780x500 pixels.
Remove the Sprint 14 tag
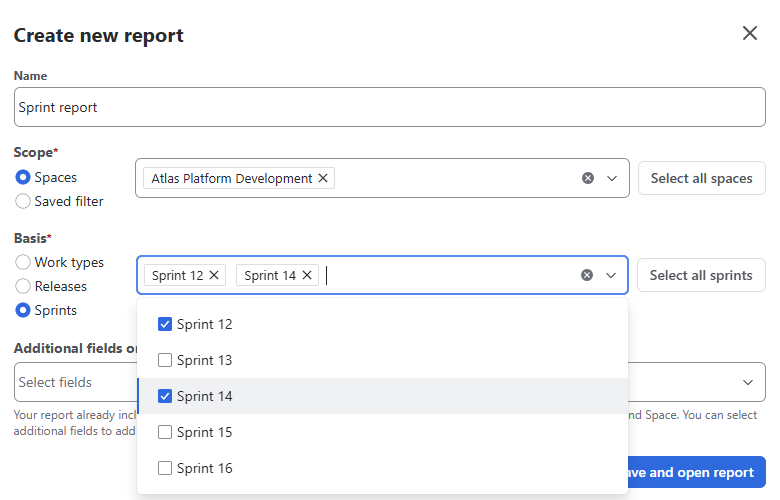307,275
